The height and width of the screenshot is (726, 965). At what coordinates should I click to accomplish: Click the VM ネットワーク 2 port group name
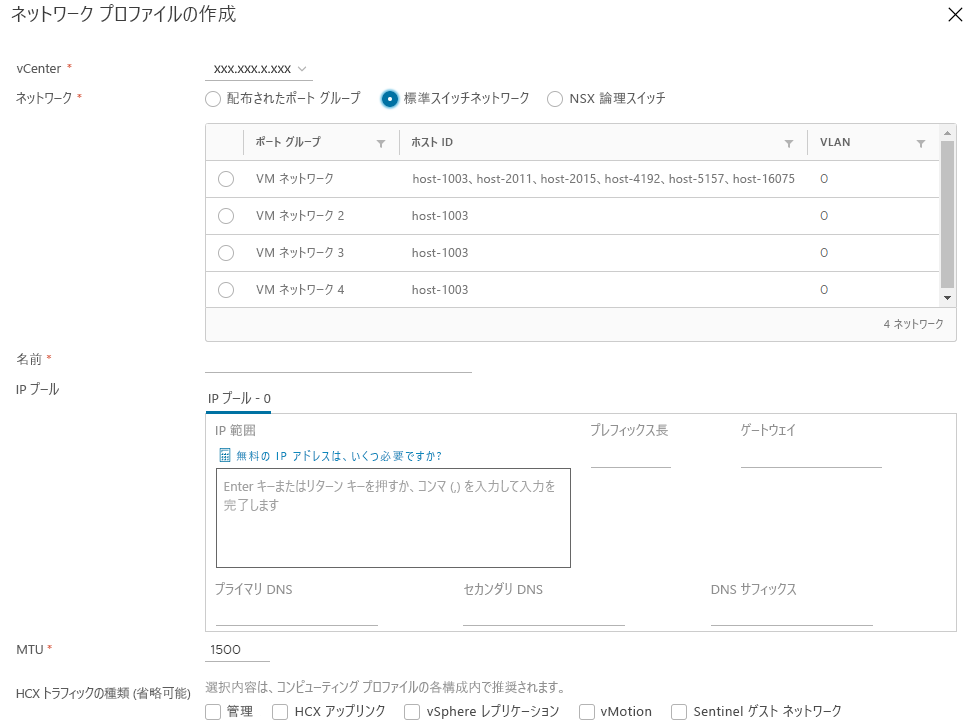pos(300,216)
